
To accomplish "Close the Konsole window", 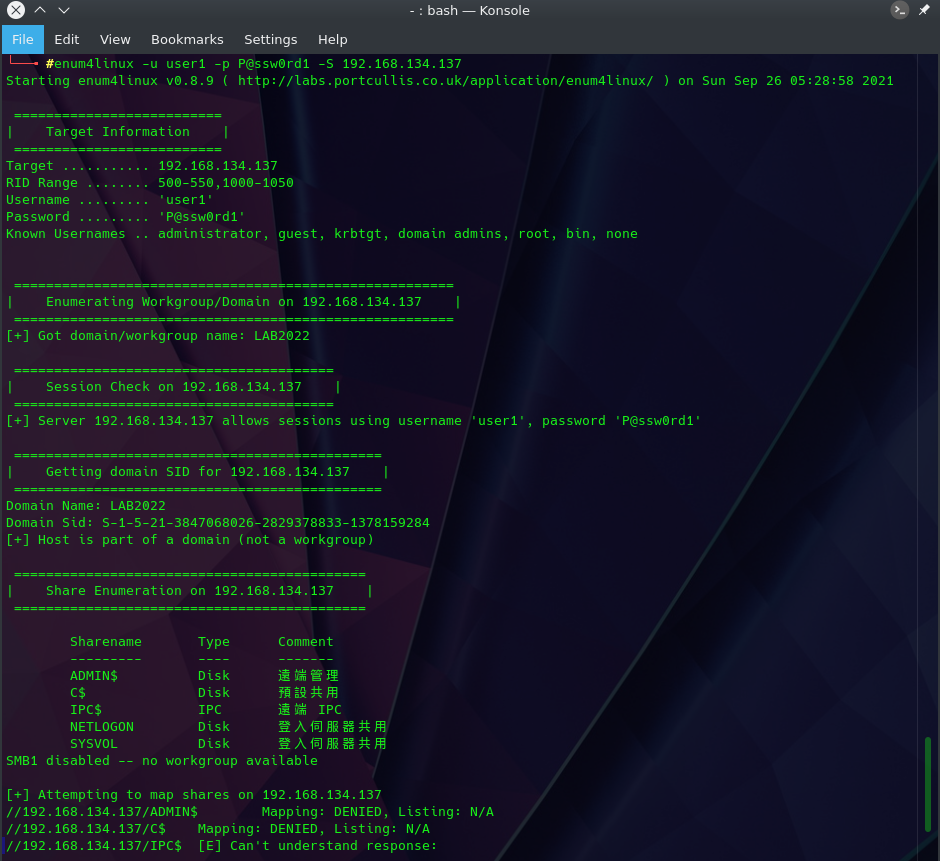I will tap(16, 10).
